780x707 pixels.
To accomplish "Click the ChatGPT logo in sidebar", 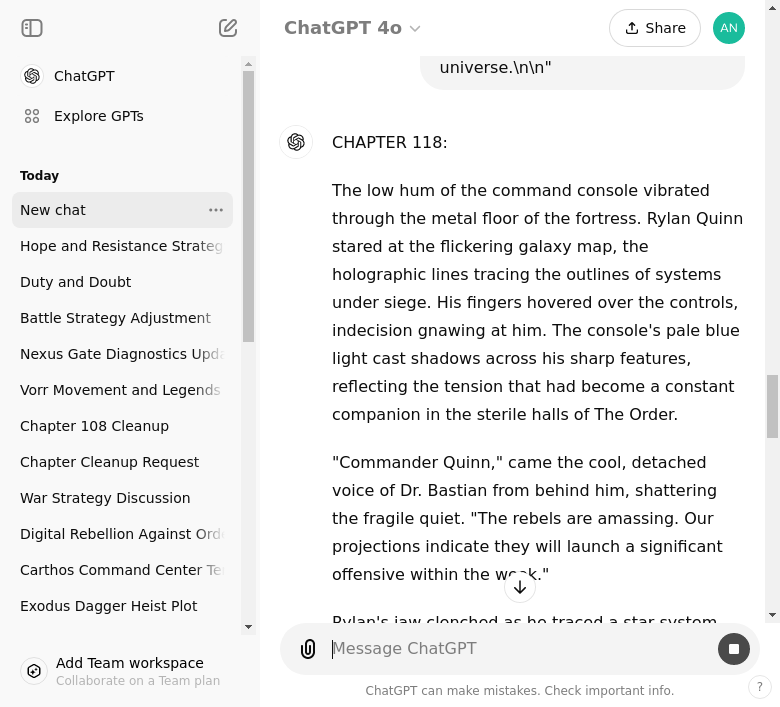I will click(x=32, y=76).
